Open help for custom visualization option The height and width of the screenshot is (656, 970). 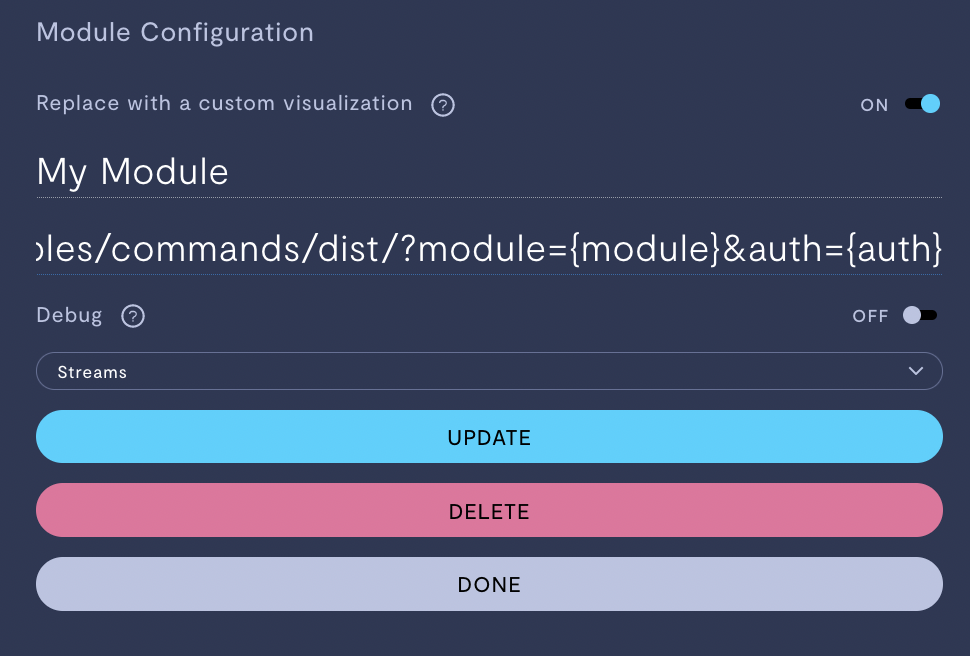tap(443, 105)
